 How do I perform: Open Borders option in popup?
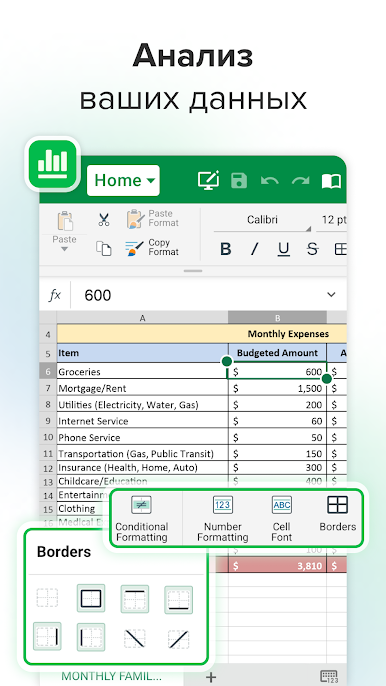tap(337, 514)
